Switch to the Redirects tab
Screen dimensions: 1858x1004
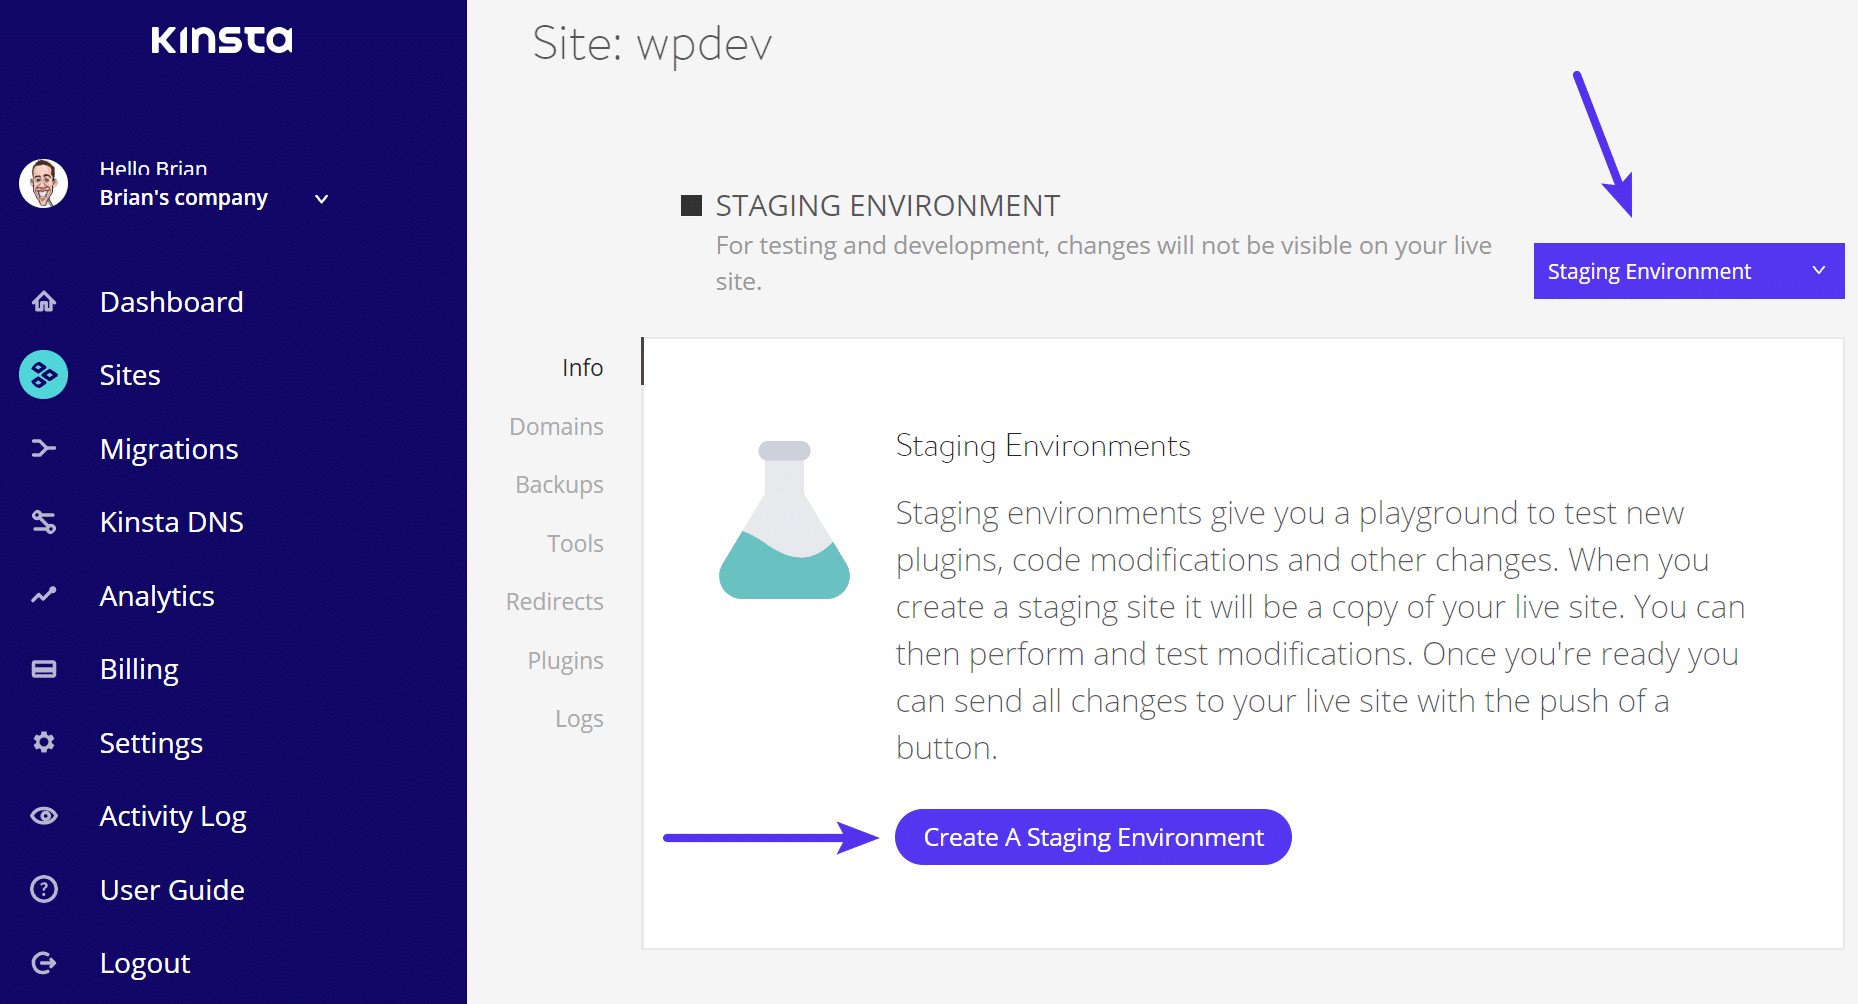click(553, 601)
